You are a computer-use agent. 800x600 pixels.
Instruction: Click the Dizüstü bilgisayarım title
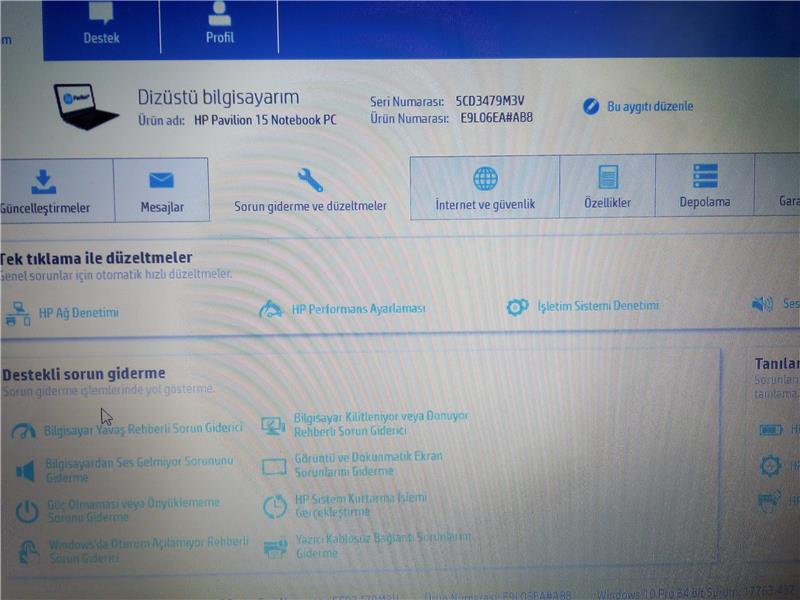click(218, 97)
